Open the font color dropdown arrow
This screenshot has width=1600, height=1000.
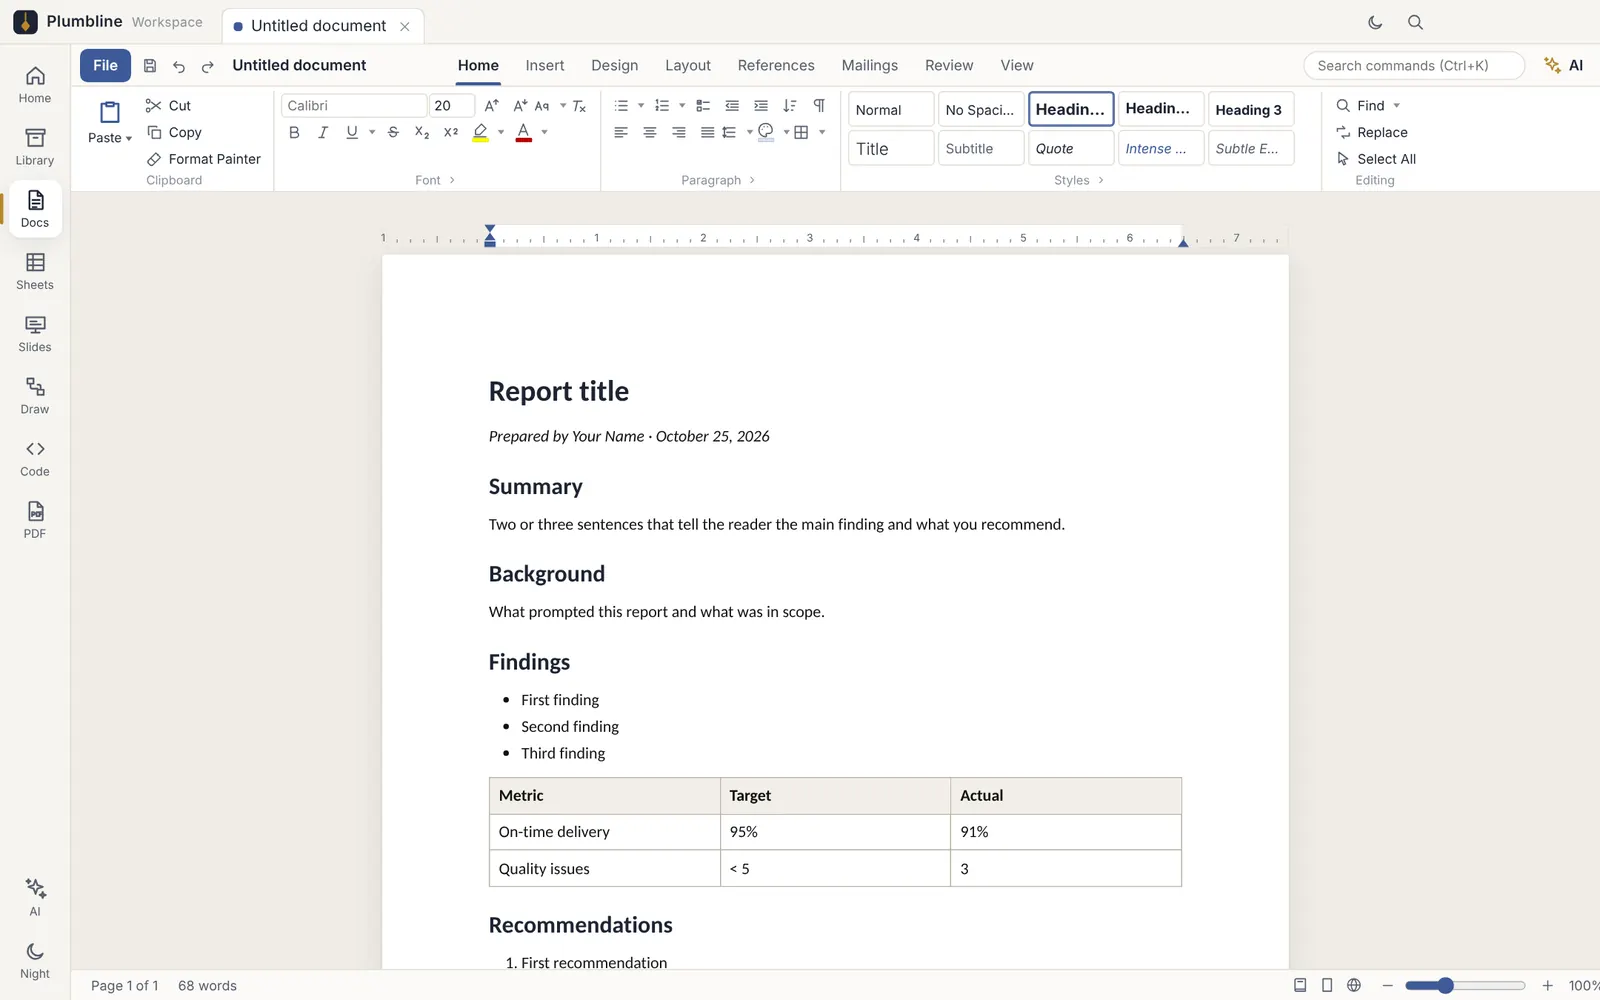pyautogui.click(x=544, y=132)
